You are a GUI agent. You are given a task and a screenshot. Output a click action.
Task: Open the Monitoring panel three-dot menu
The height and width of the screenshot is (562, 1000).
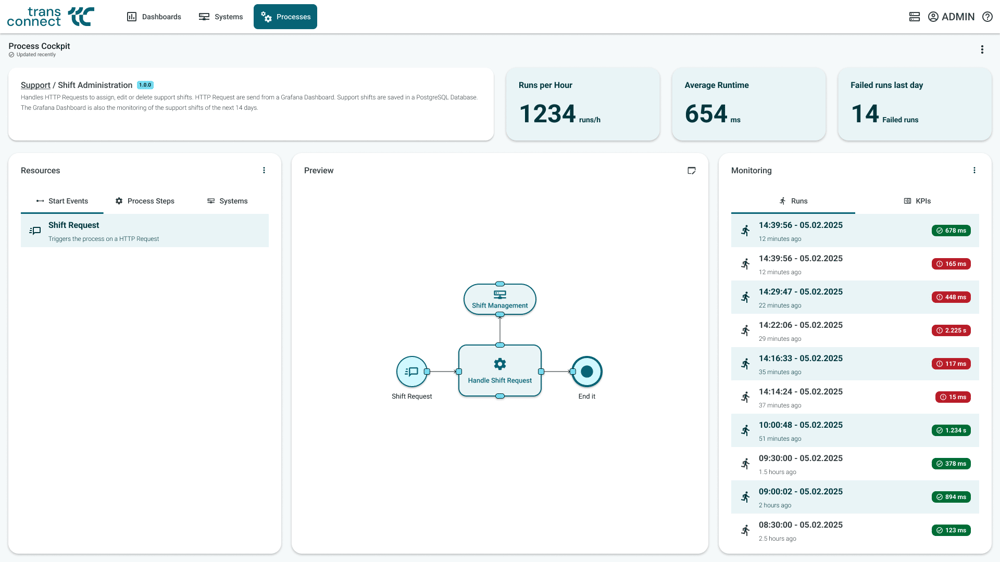click(x=974, y=170)
